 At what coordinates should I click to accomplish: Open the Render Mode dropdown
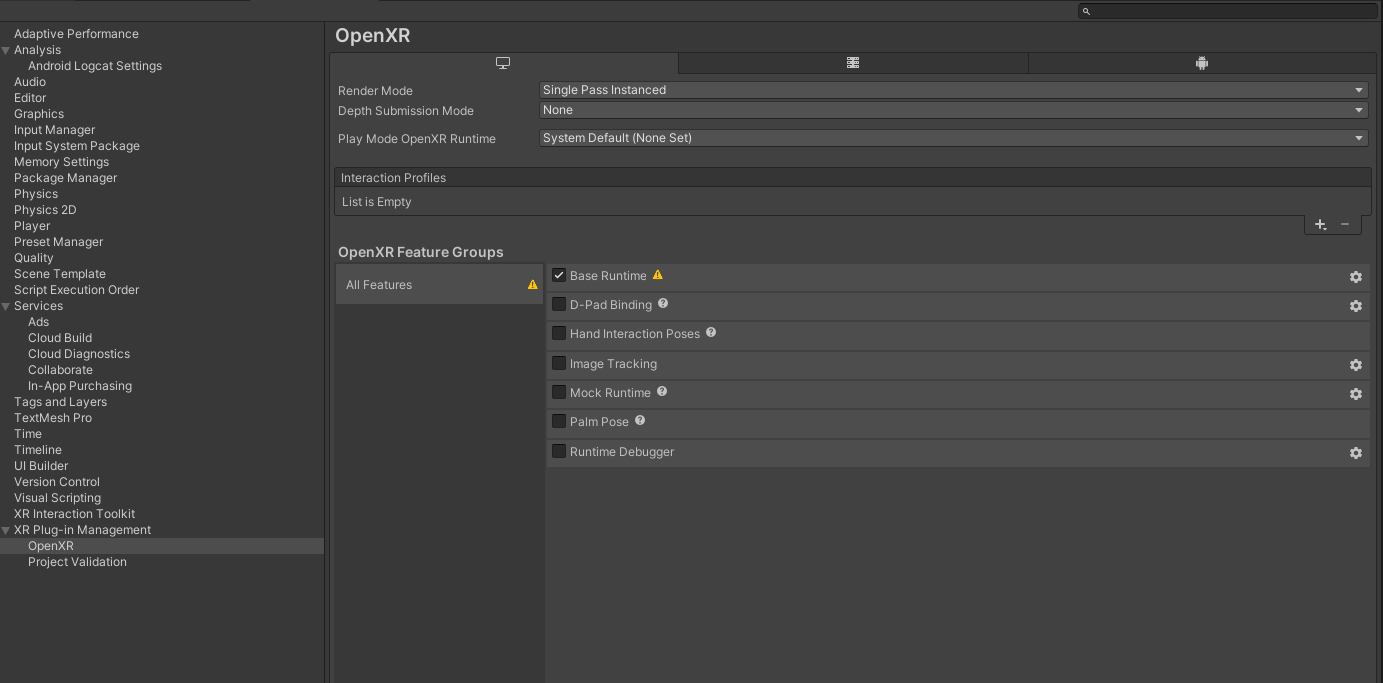tap(954, 90)
